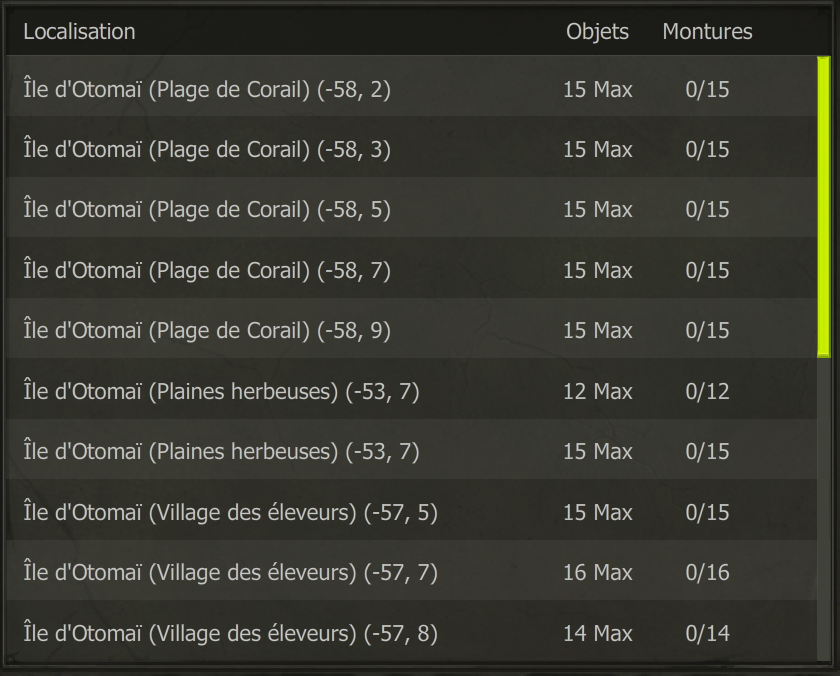
Task: Click the scrollbar track below the thumb
Action: [x=823, y=509]
